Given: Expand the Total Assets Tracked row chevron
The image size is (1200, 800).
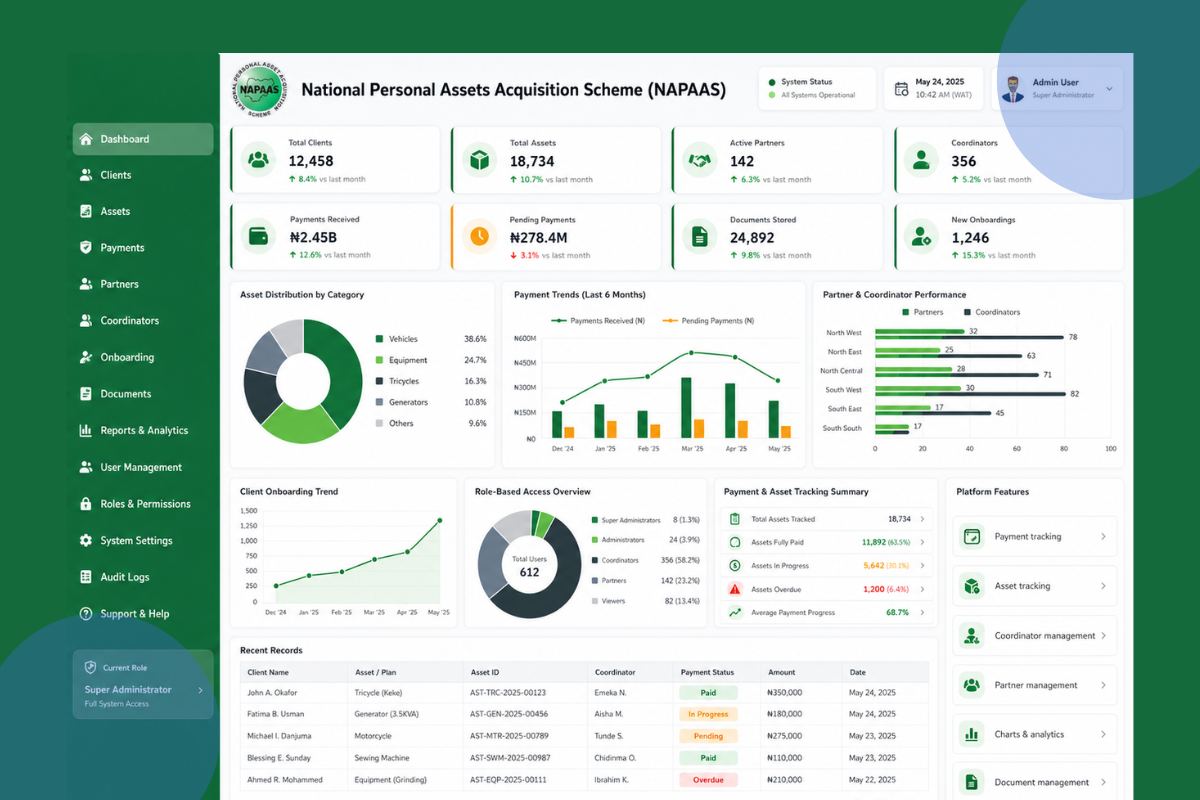Looking at the screenshot, I should click(922, 519).
